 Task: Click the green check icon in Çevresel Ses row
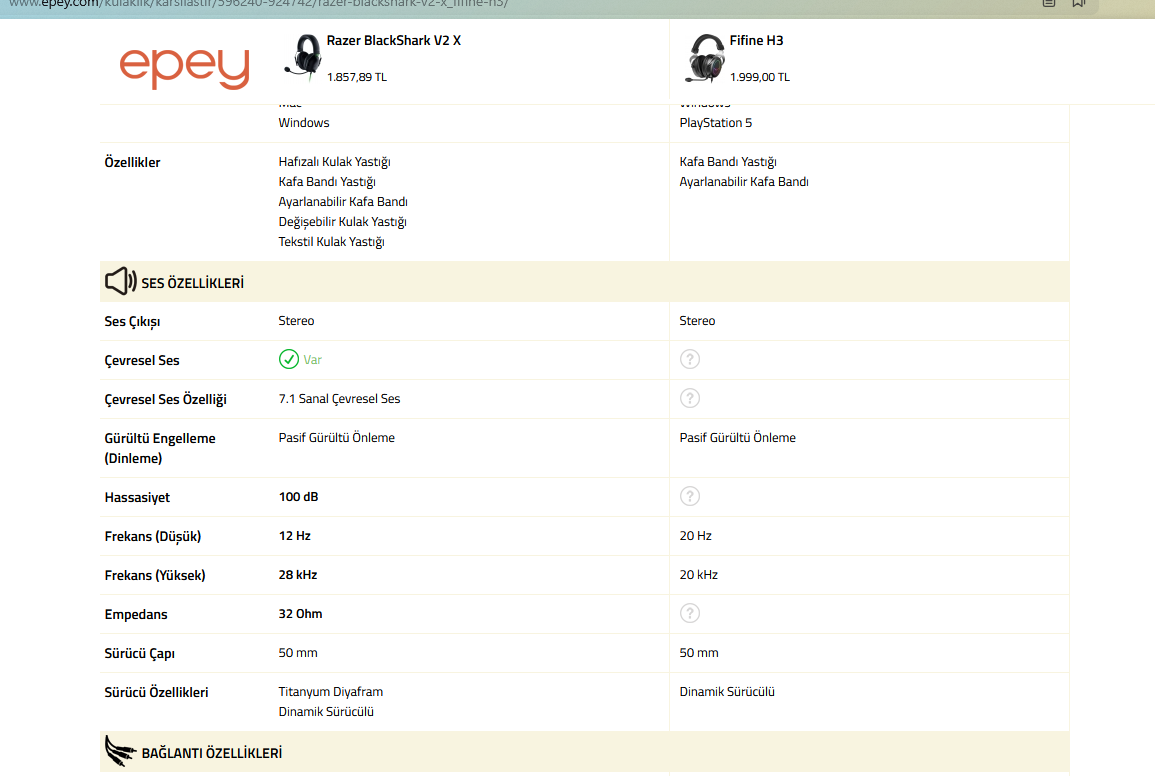tap(289, 359)
